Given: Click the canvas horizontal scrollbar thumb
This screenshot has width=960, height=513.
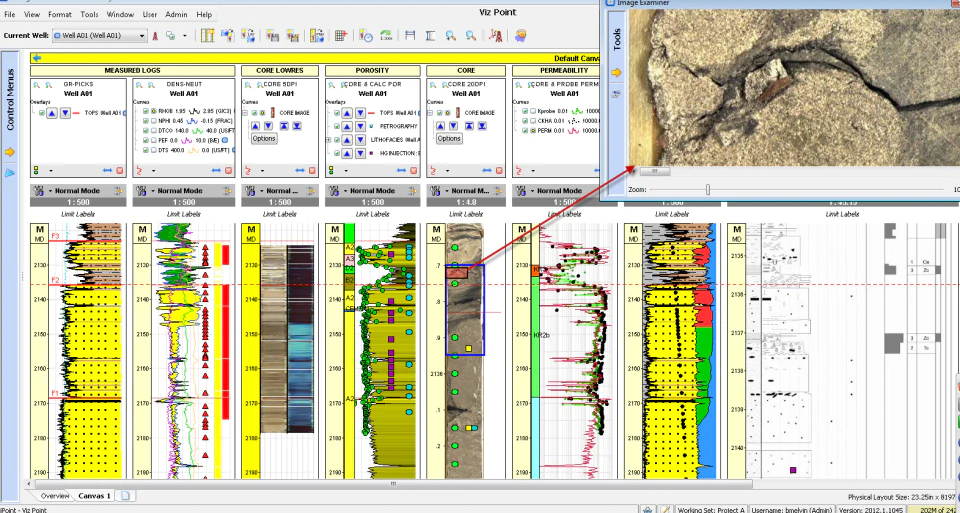Looking at the screenshot, I should pos(393,484).
